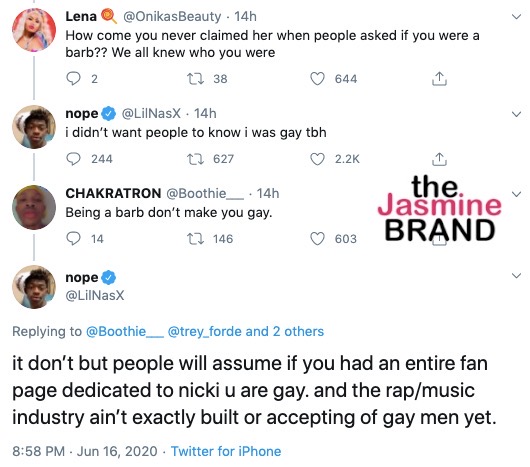Viewport: 530px width, 467px height.
Task: Retweet Lena's tweet with 38 retweets
Action: tap(195, 79)
